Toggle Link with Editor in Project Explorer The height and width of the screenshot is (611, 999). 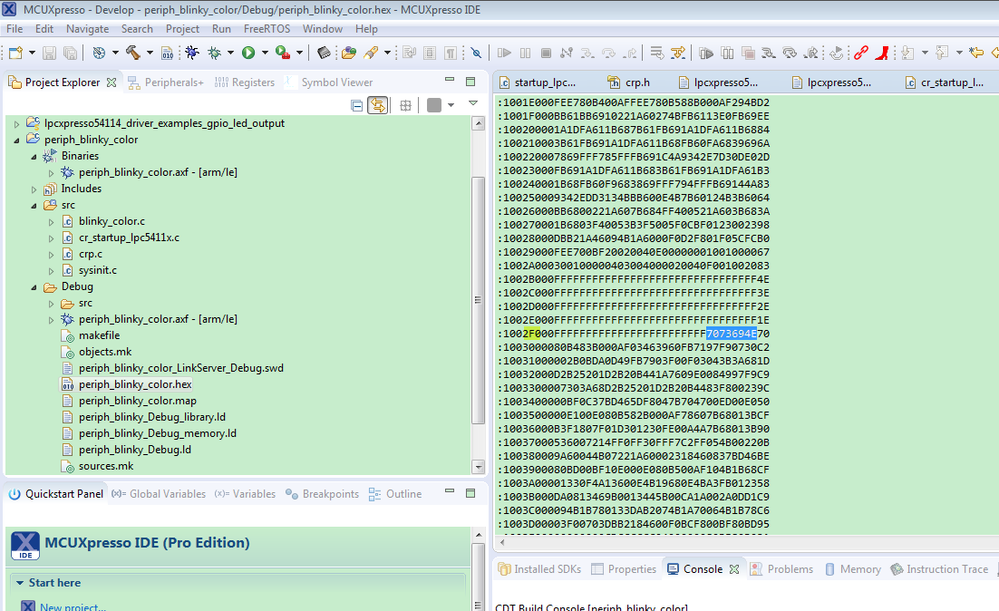click(x=378, y=105)
